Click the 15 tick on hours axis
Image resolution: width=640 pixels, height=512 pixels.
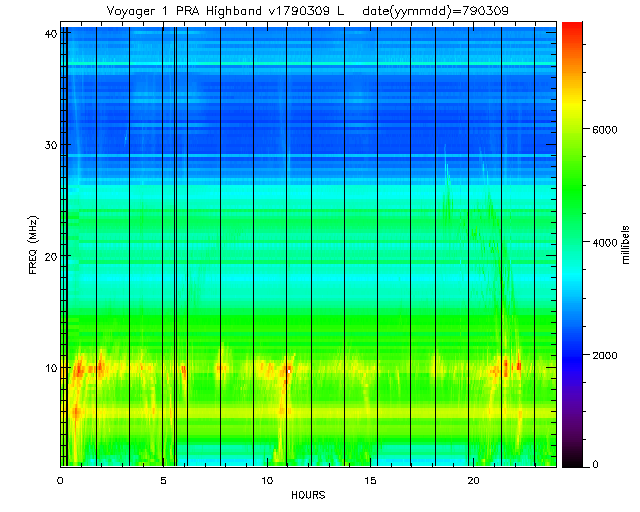(x=370, y=480)
